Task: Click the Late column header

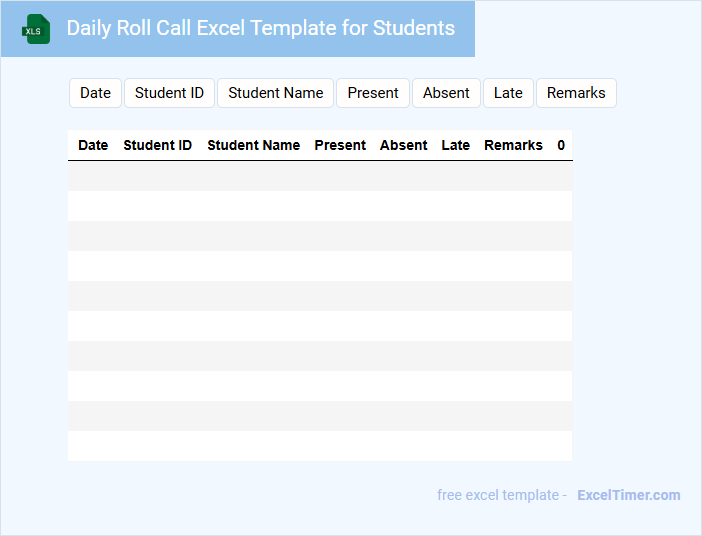Action: point(455,145)
